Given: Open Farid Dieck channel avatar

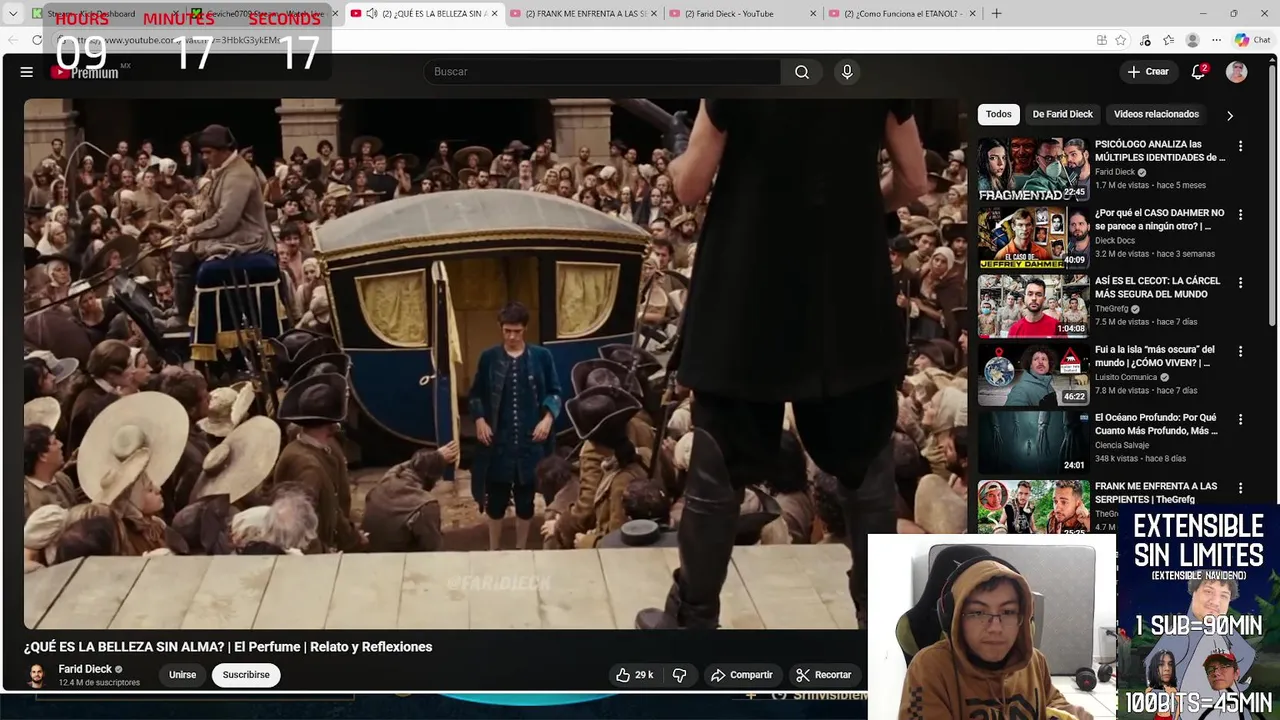Looking at the screenshot, I should (36, 675).
